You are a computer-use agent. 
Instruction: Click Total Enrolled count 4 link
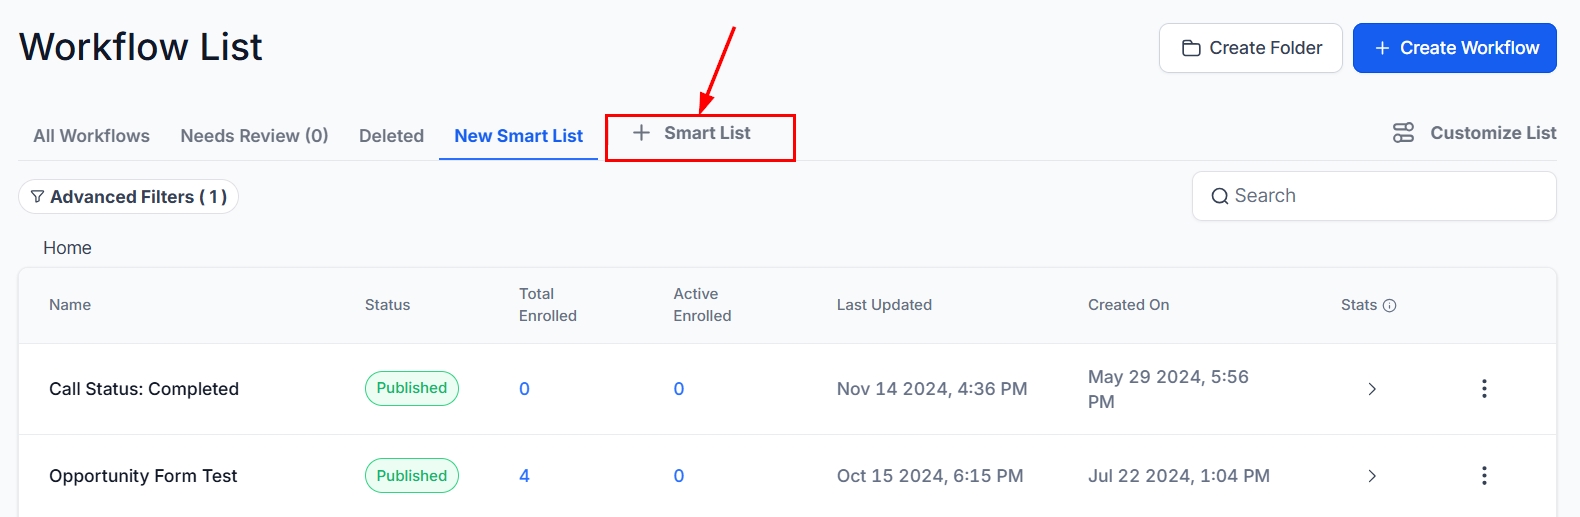[x=524, y=476]
